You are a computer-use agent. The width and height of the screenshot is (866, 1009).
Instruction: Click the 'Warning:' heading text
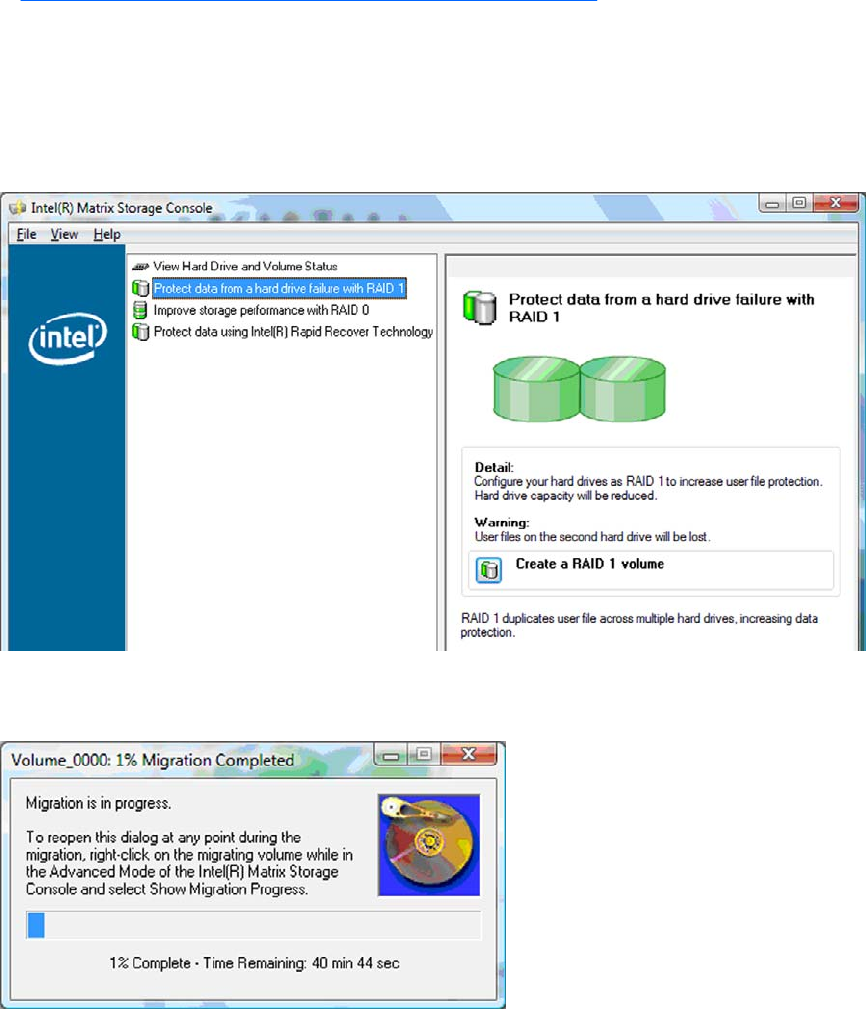click(502, 522)
